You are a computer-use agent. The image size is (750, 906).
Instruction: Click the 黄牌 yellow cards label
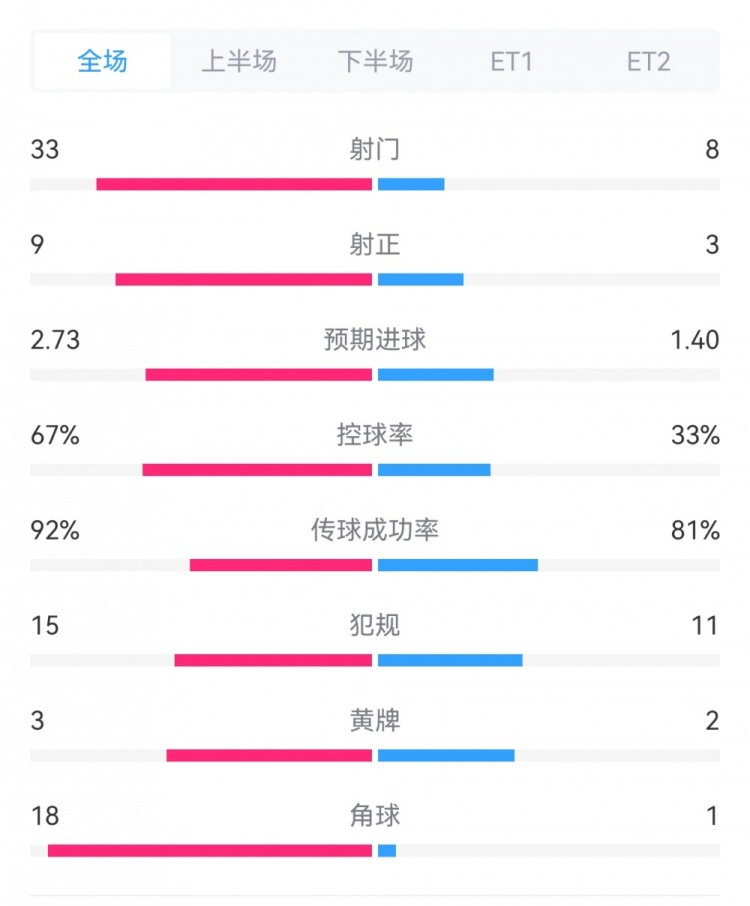tap(375, 720)
